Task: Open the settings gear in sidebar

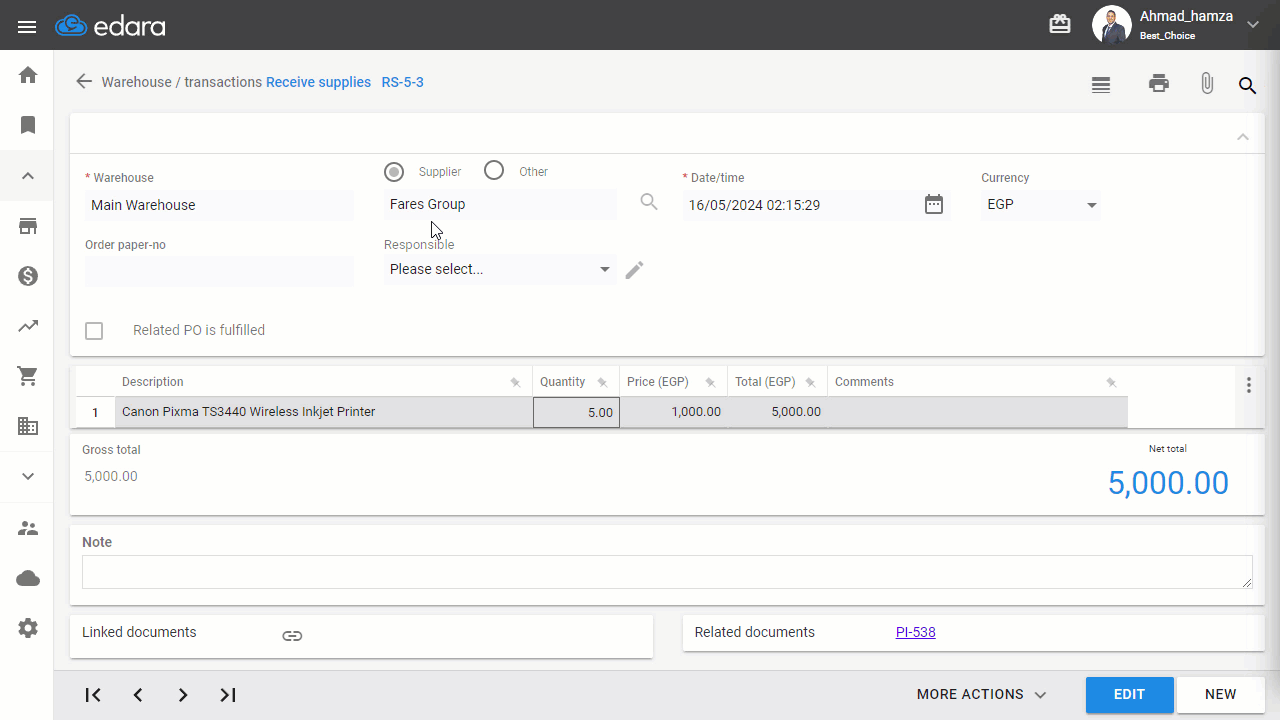Action: (x=28, y=628)
